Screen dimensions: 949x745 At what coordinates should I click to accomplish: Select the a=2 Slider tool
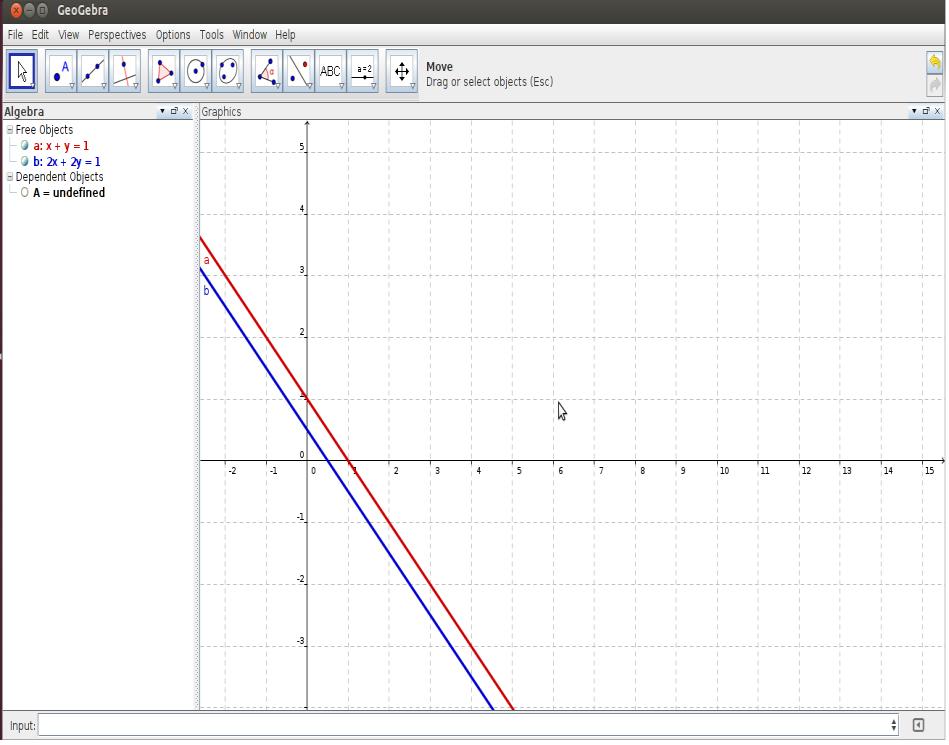(363, 71)
